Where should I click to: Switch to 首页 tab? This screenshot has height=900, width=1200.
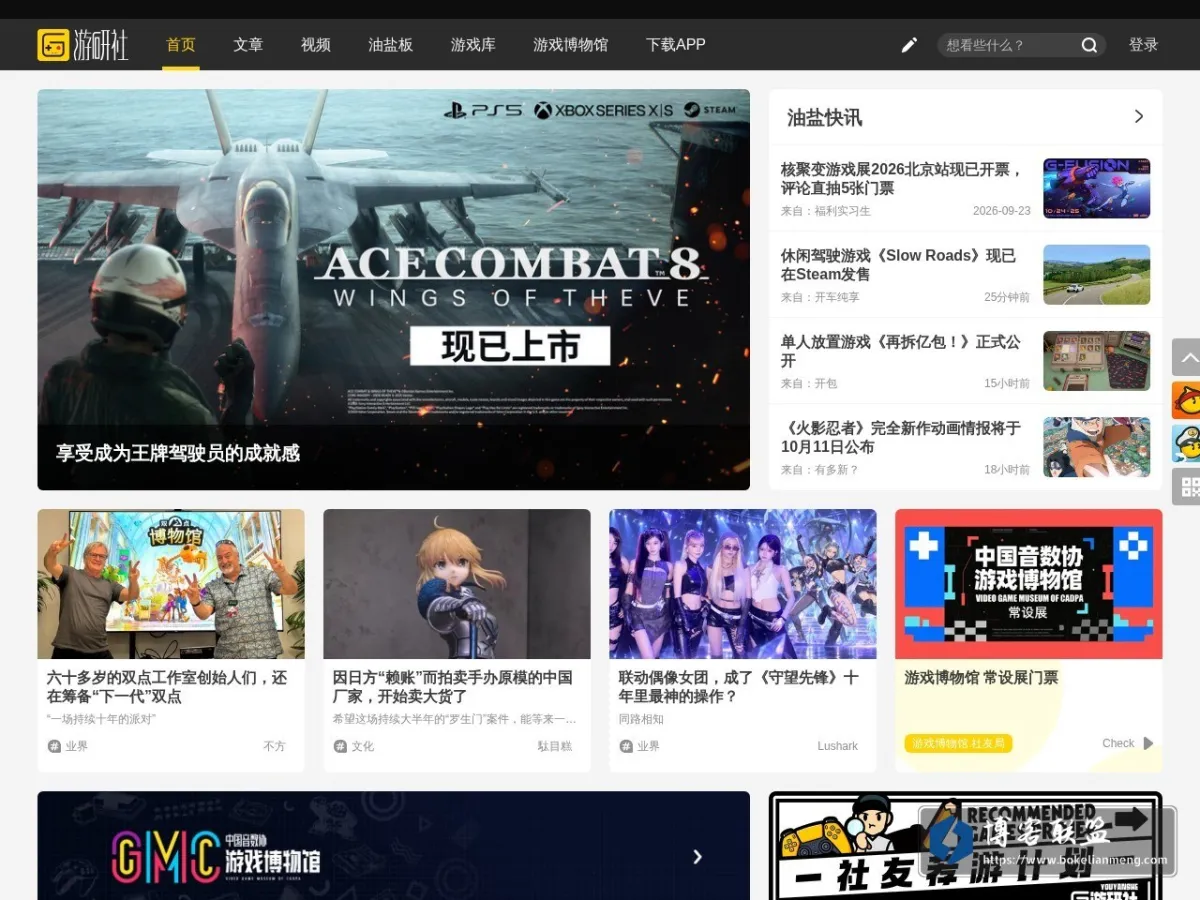[181, 45]
